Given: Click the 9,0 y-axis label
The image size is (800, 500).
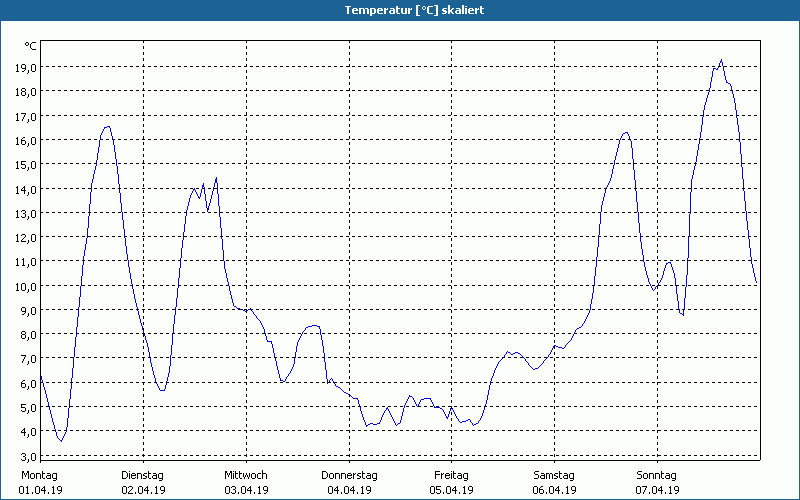Looking at the screenshot, I should coord(28,311).
